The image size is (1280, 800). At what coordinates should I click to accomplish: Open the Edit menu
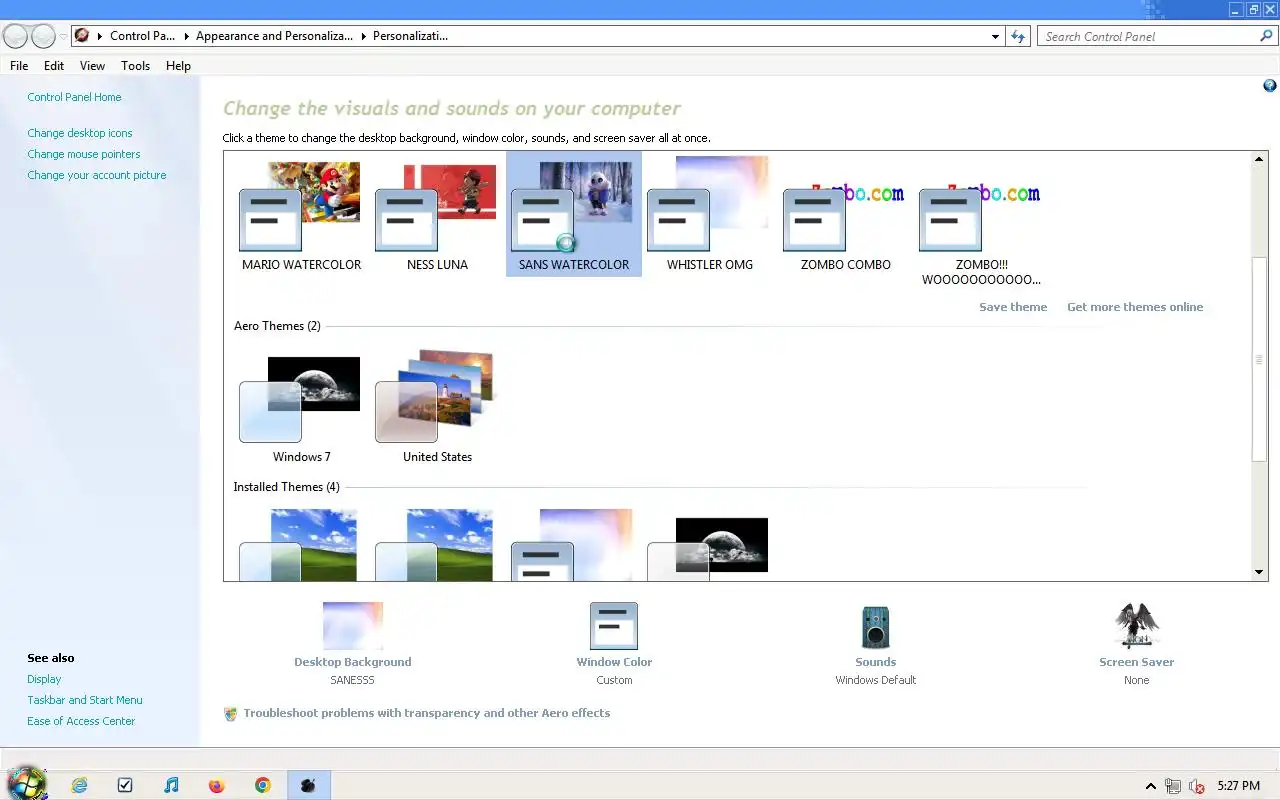tap(54, 66)
